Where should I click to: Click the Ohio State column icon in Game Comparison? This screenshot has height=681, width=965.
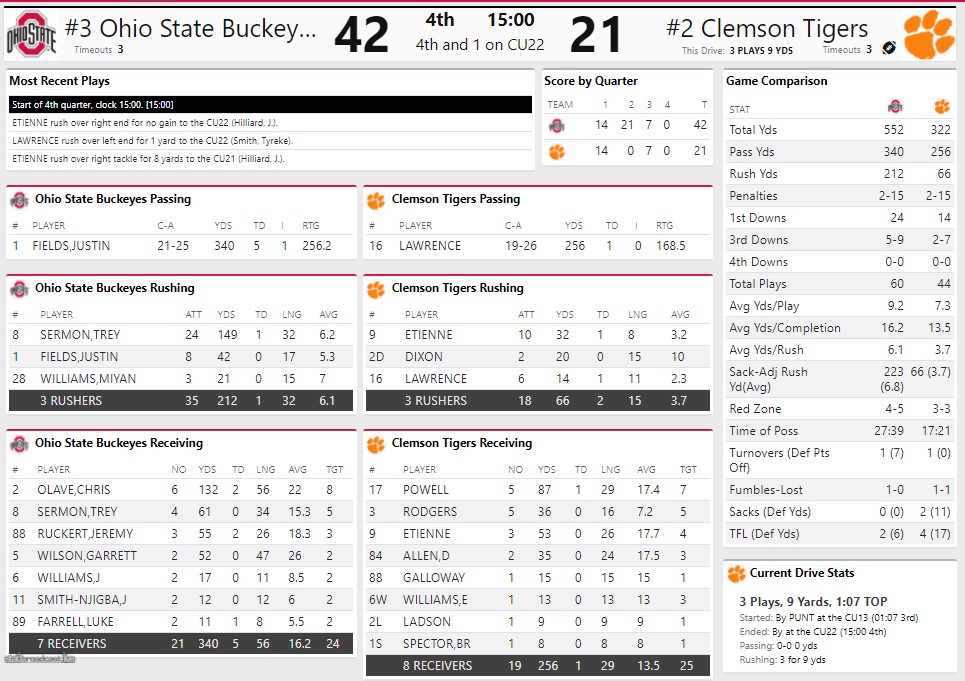pyautogui.click(x=895, y=106)
